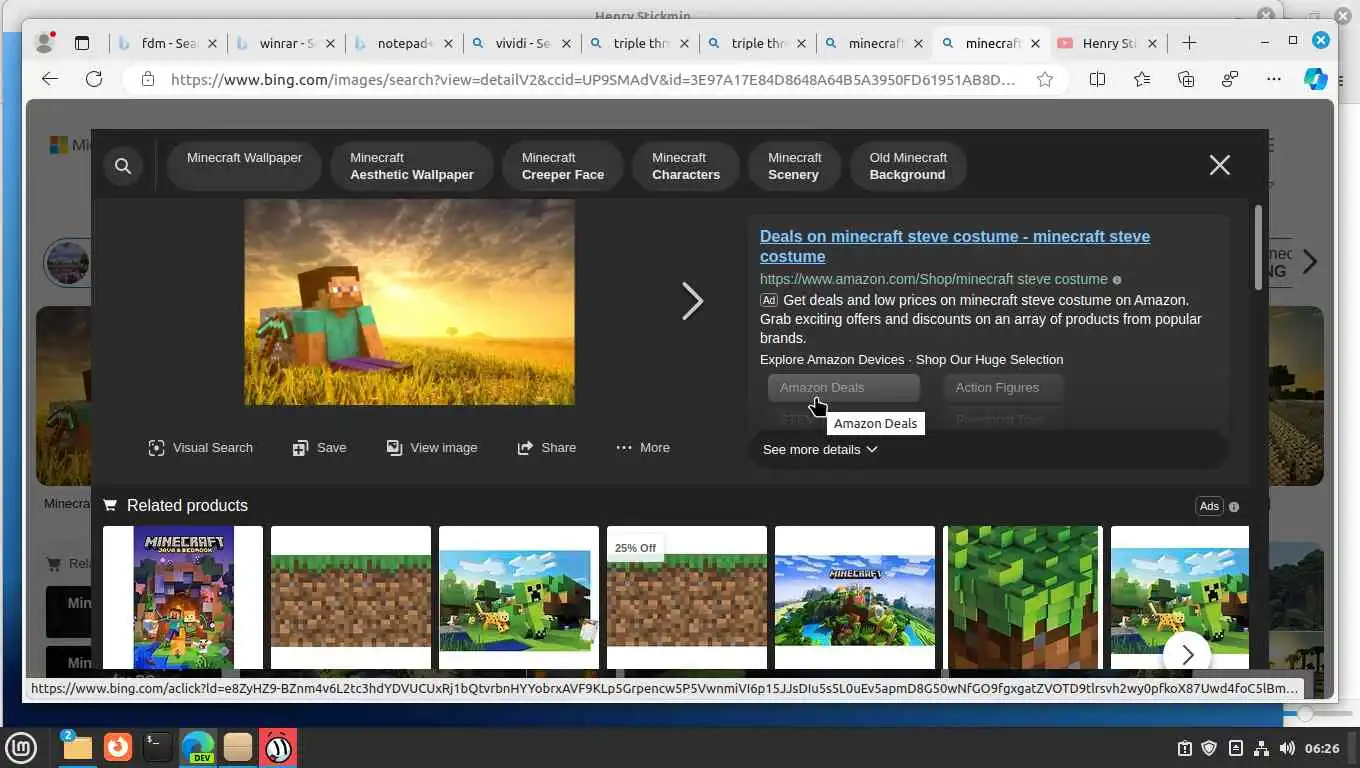Open the amazon.com Shop URL link
Screen dimensions: 1360x768
tap(933, 280)
